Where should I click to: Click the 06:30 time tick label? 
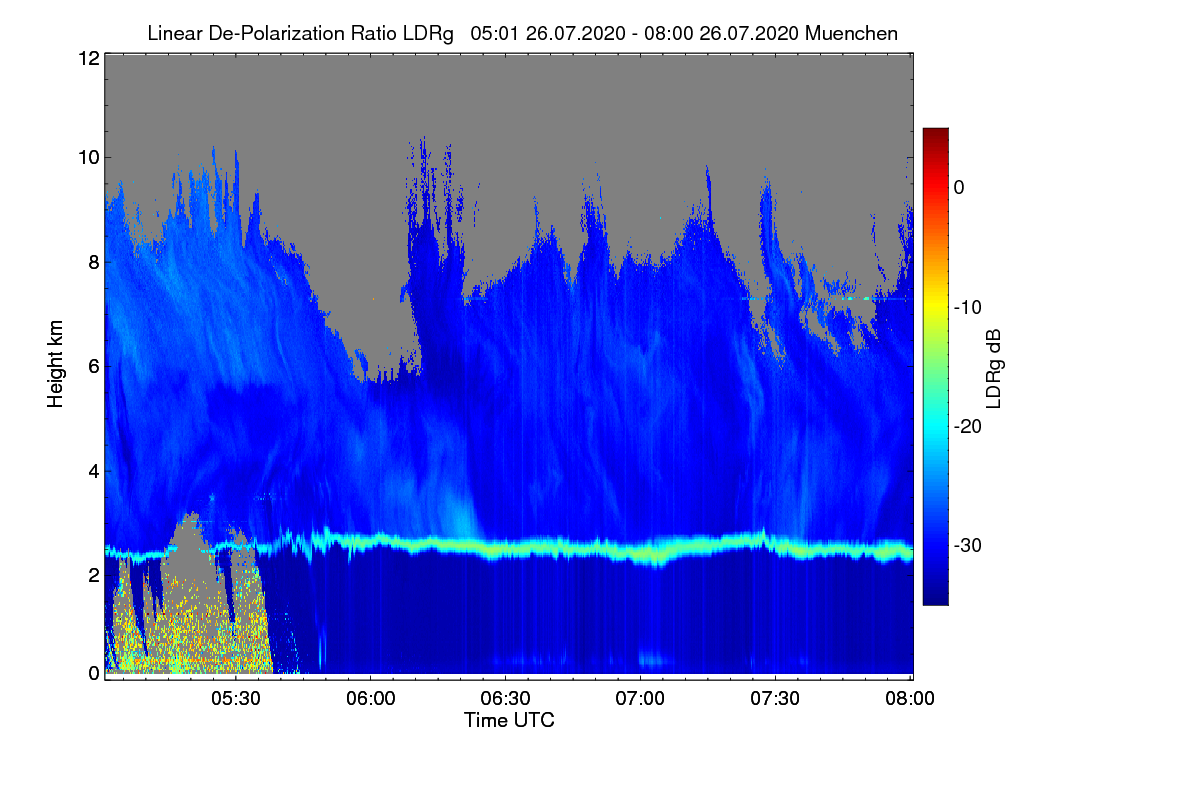[505, 699]
